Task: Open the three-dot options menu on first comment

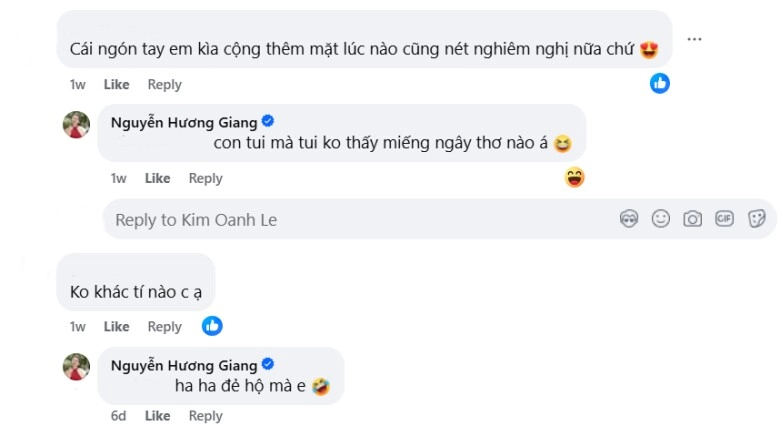Action: point(694,39)
